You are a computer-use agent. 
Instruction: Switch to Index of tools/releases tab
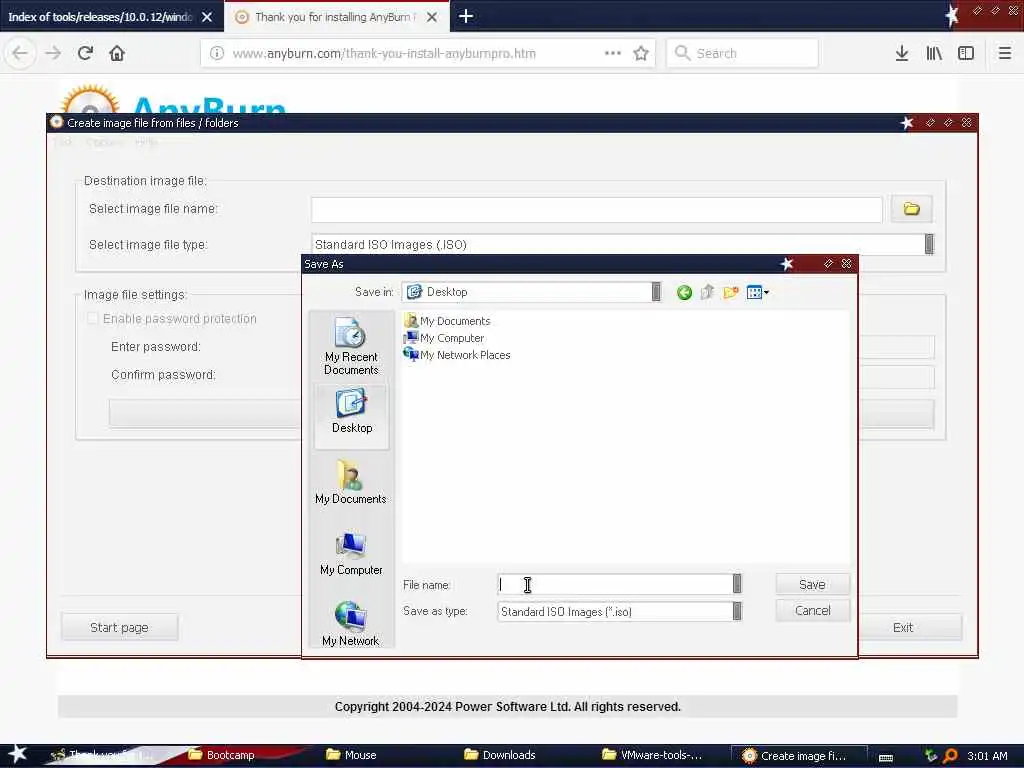click(100, 17)
